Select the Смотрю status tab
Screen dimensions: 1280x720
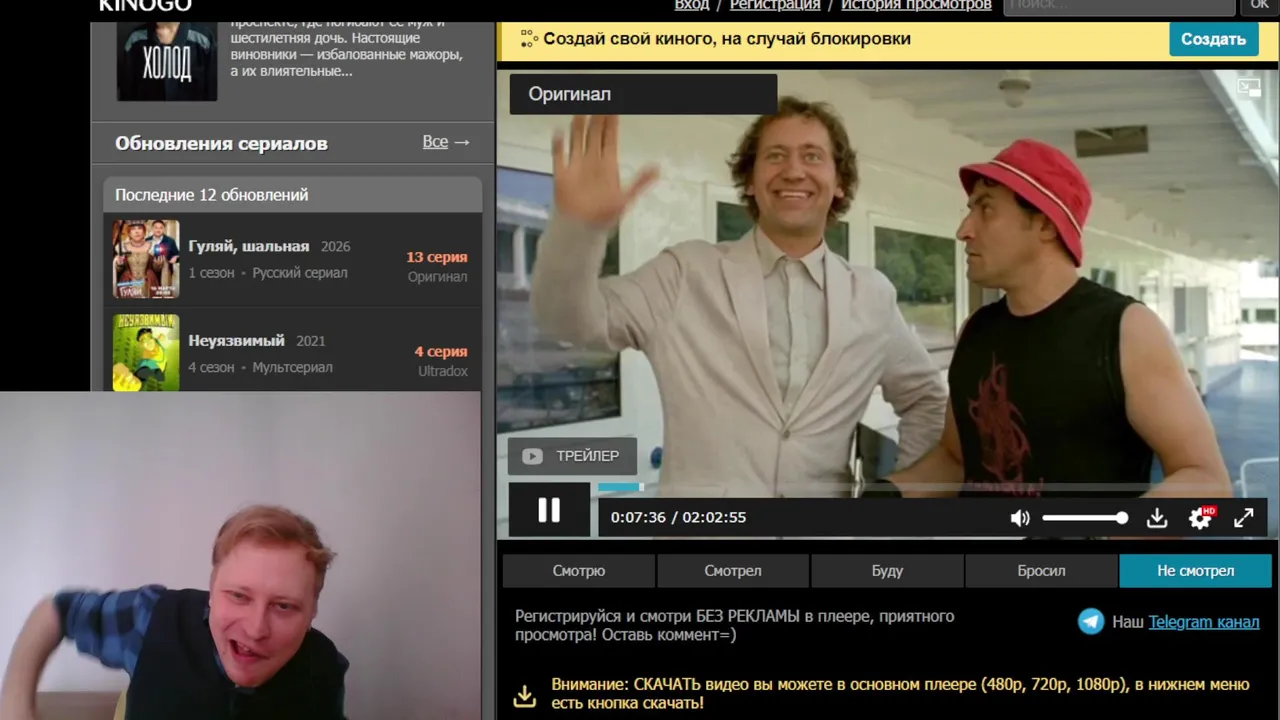click(579, 571)
